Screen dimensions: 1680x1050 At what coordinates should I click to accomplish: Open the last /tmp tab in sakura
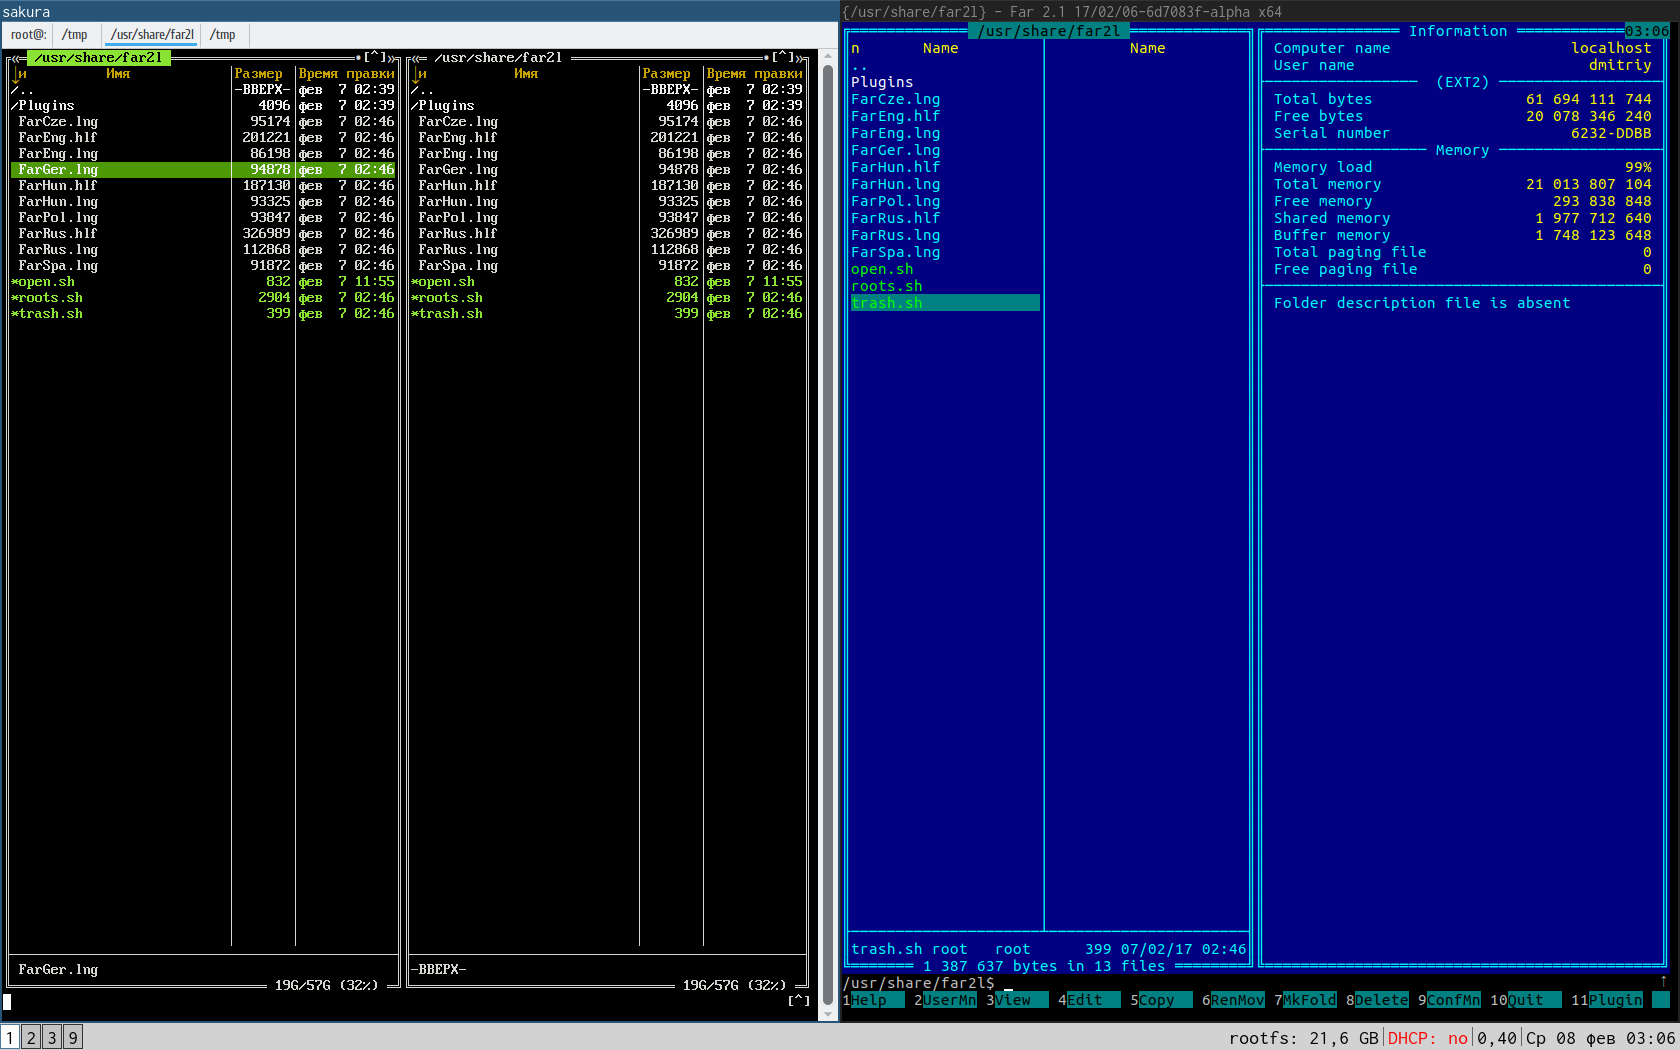point(223,35)
